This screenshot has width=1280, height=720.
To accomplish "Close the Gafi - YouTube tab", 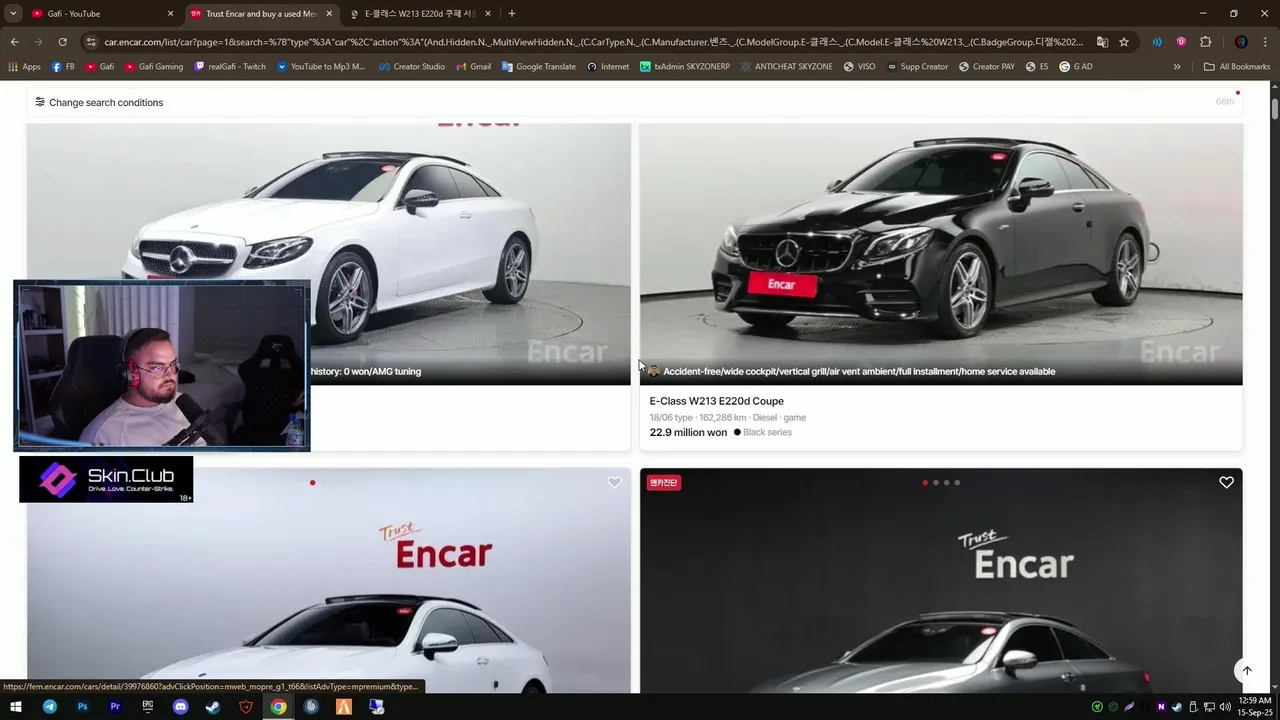I will pos(170,14).
